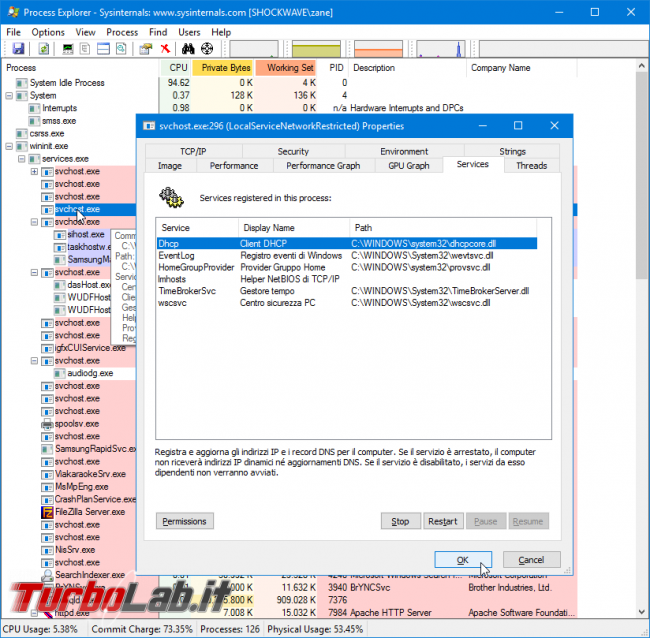650x638 pixels.
Task: Click the blue I/O mini graph
Action: (440, 49)
